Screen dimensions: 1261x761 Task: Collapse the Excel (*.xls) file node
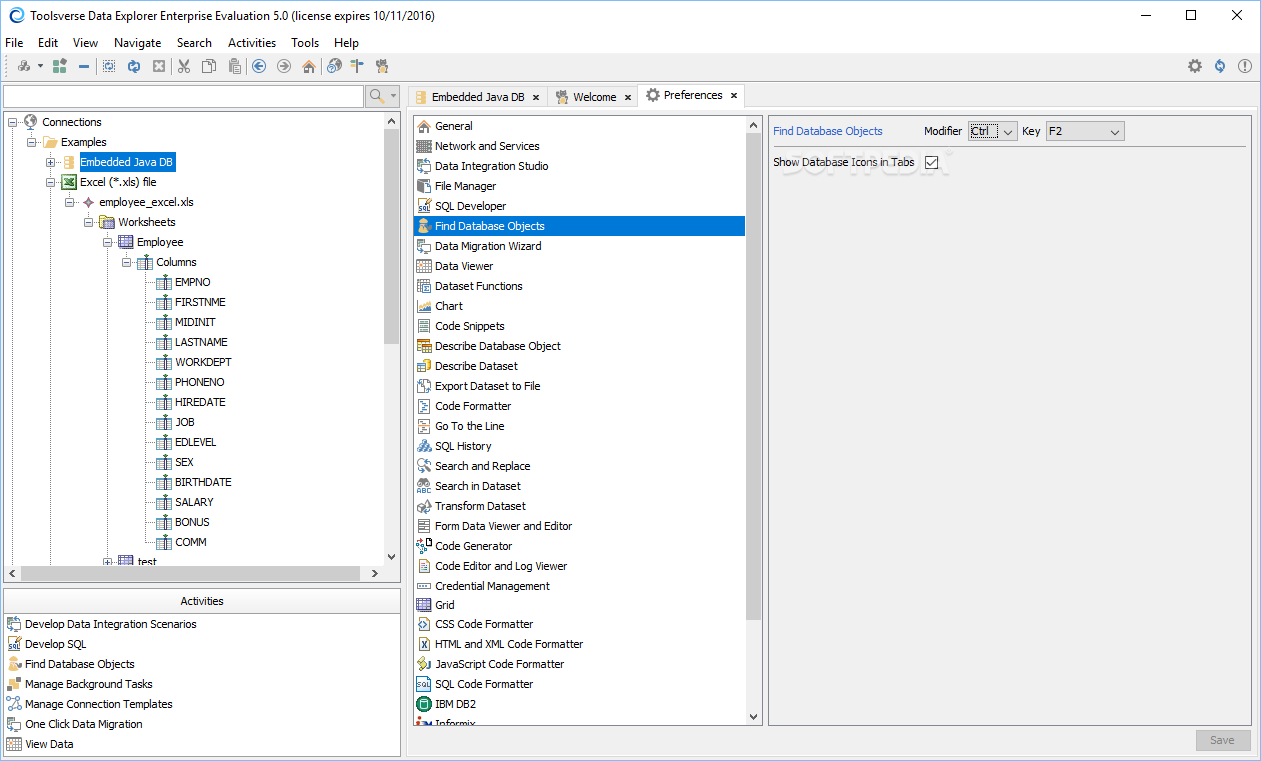[x=51, y=182]
